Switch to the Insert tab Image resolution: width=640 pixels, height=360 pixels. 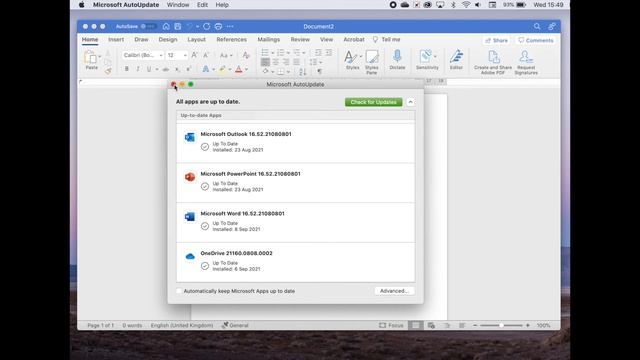116,40
